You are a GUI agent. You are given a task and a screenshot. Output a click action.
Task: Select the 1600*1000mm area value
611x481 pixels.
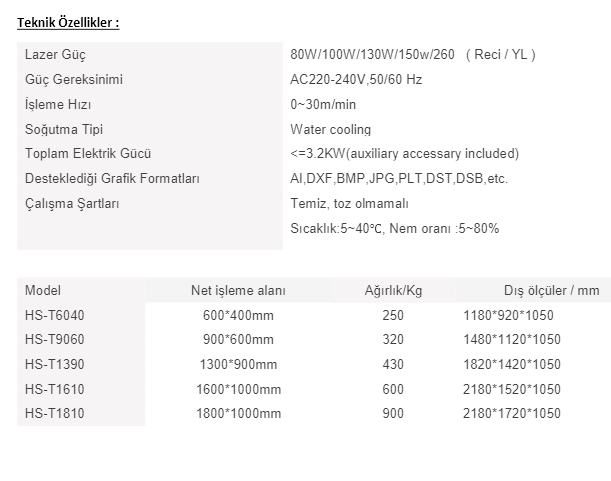[238, 389]
